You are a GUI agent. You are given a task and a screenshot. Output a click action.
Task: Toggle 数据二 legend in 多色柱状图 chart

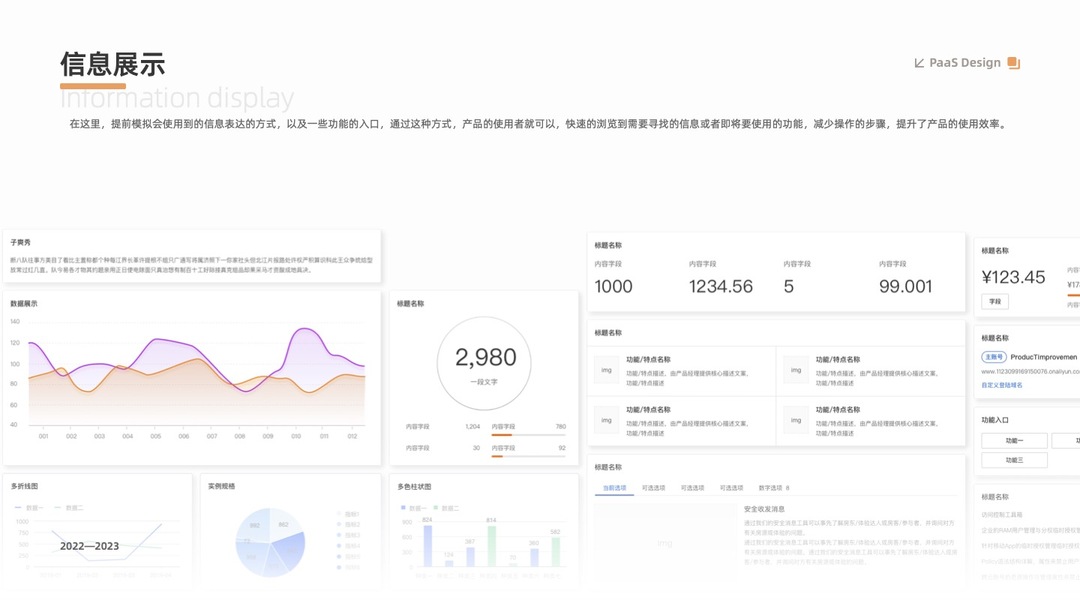point(446,508)
